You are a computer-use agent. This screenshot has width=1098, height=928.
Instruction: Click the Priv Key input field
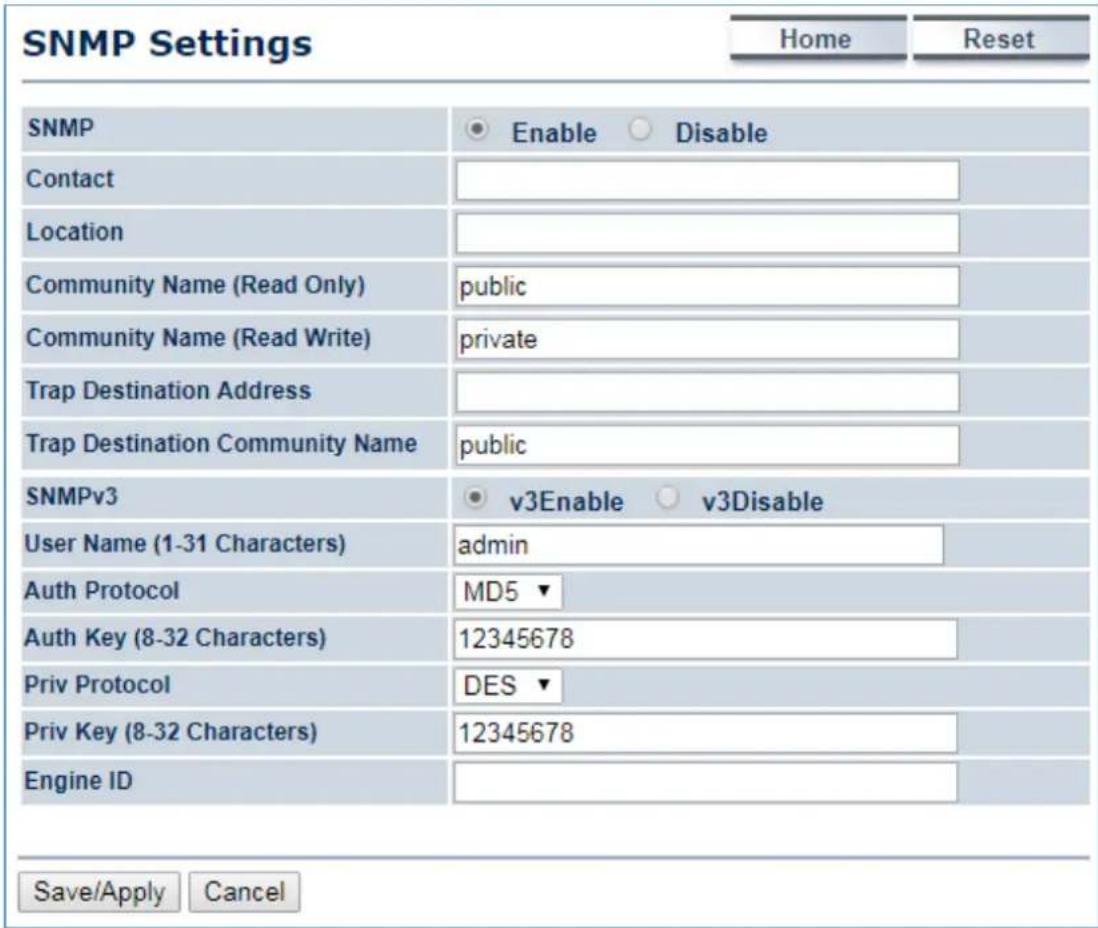(x=705, y=733)
